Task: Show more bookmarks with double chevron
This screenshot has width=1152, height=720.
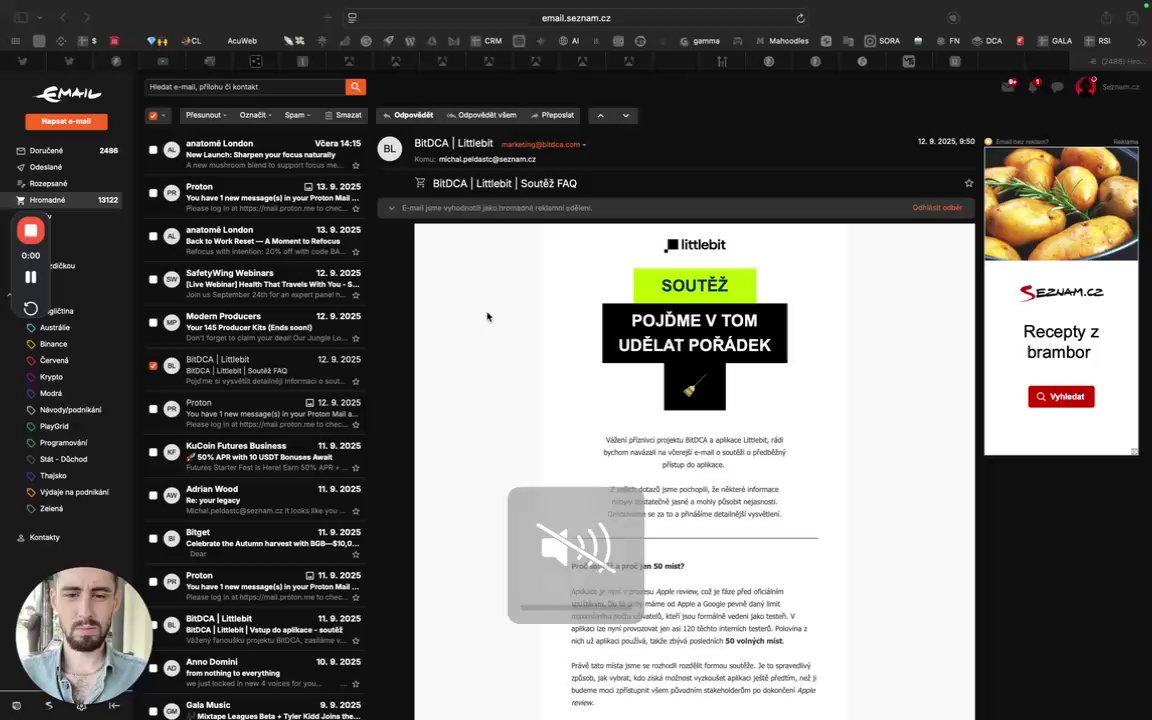Action: pos(1141,41)
